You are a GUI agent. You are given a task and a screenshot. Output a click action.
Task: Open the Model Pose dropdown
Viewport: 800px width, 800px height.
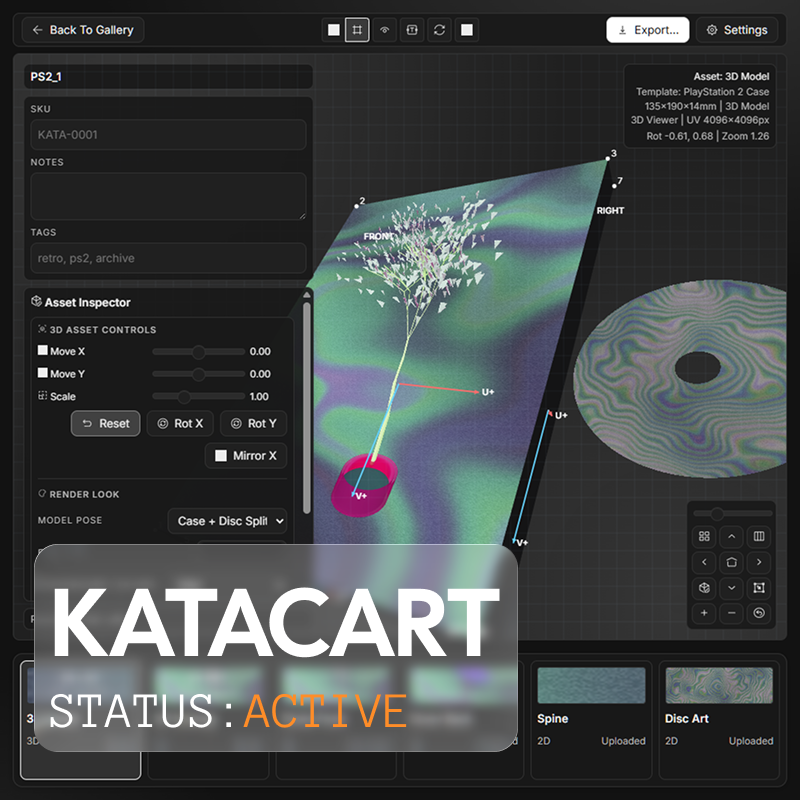[x=227, y=521]
